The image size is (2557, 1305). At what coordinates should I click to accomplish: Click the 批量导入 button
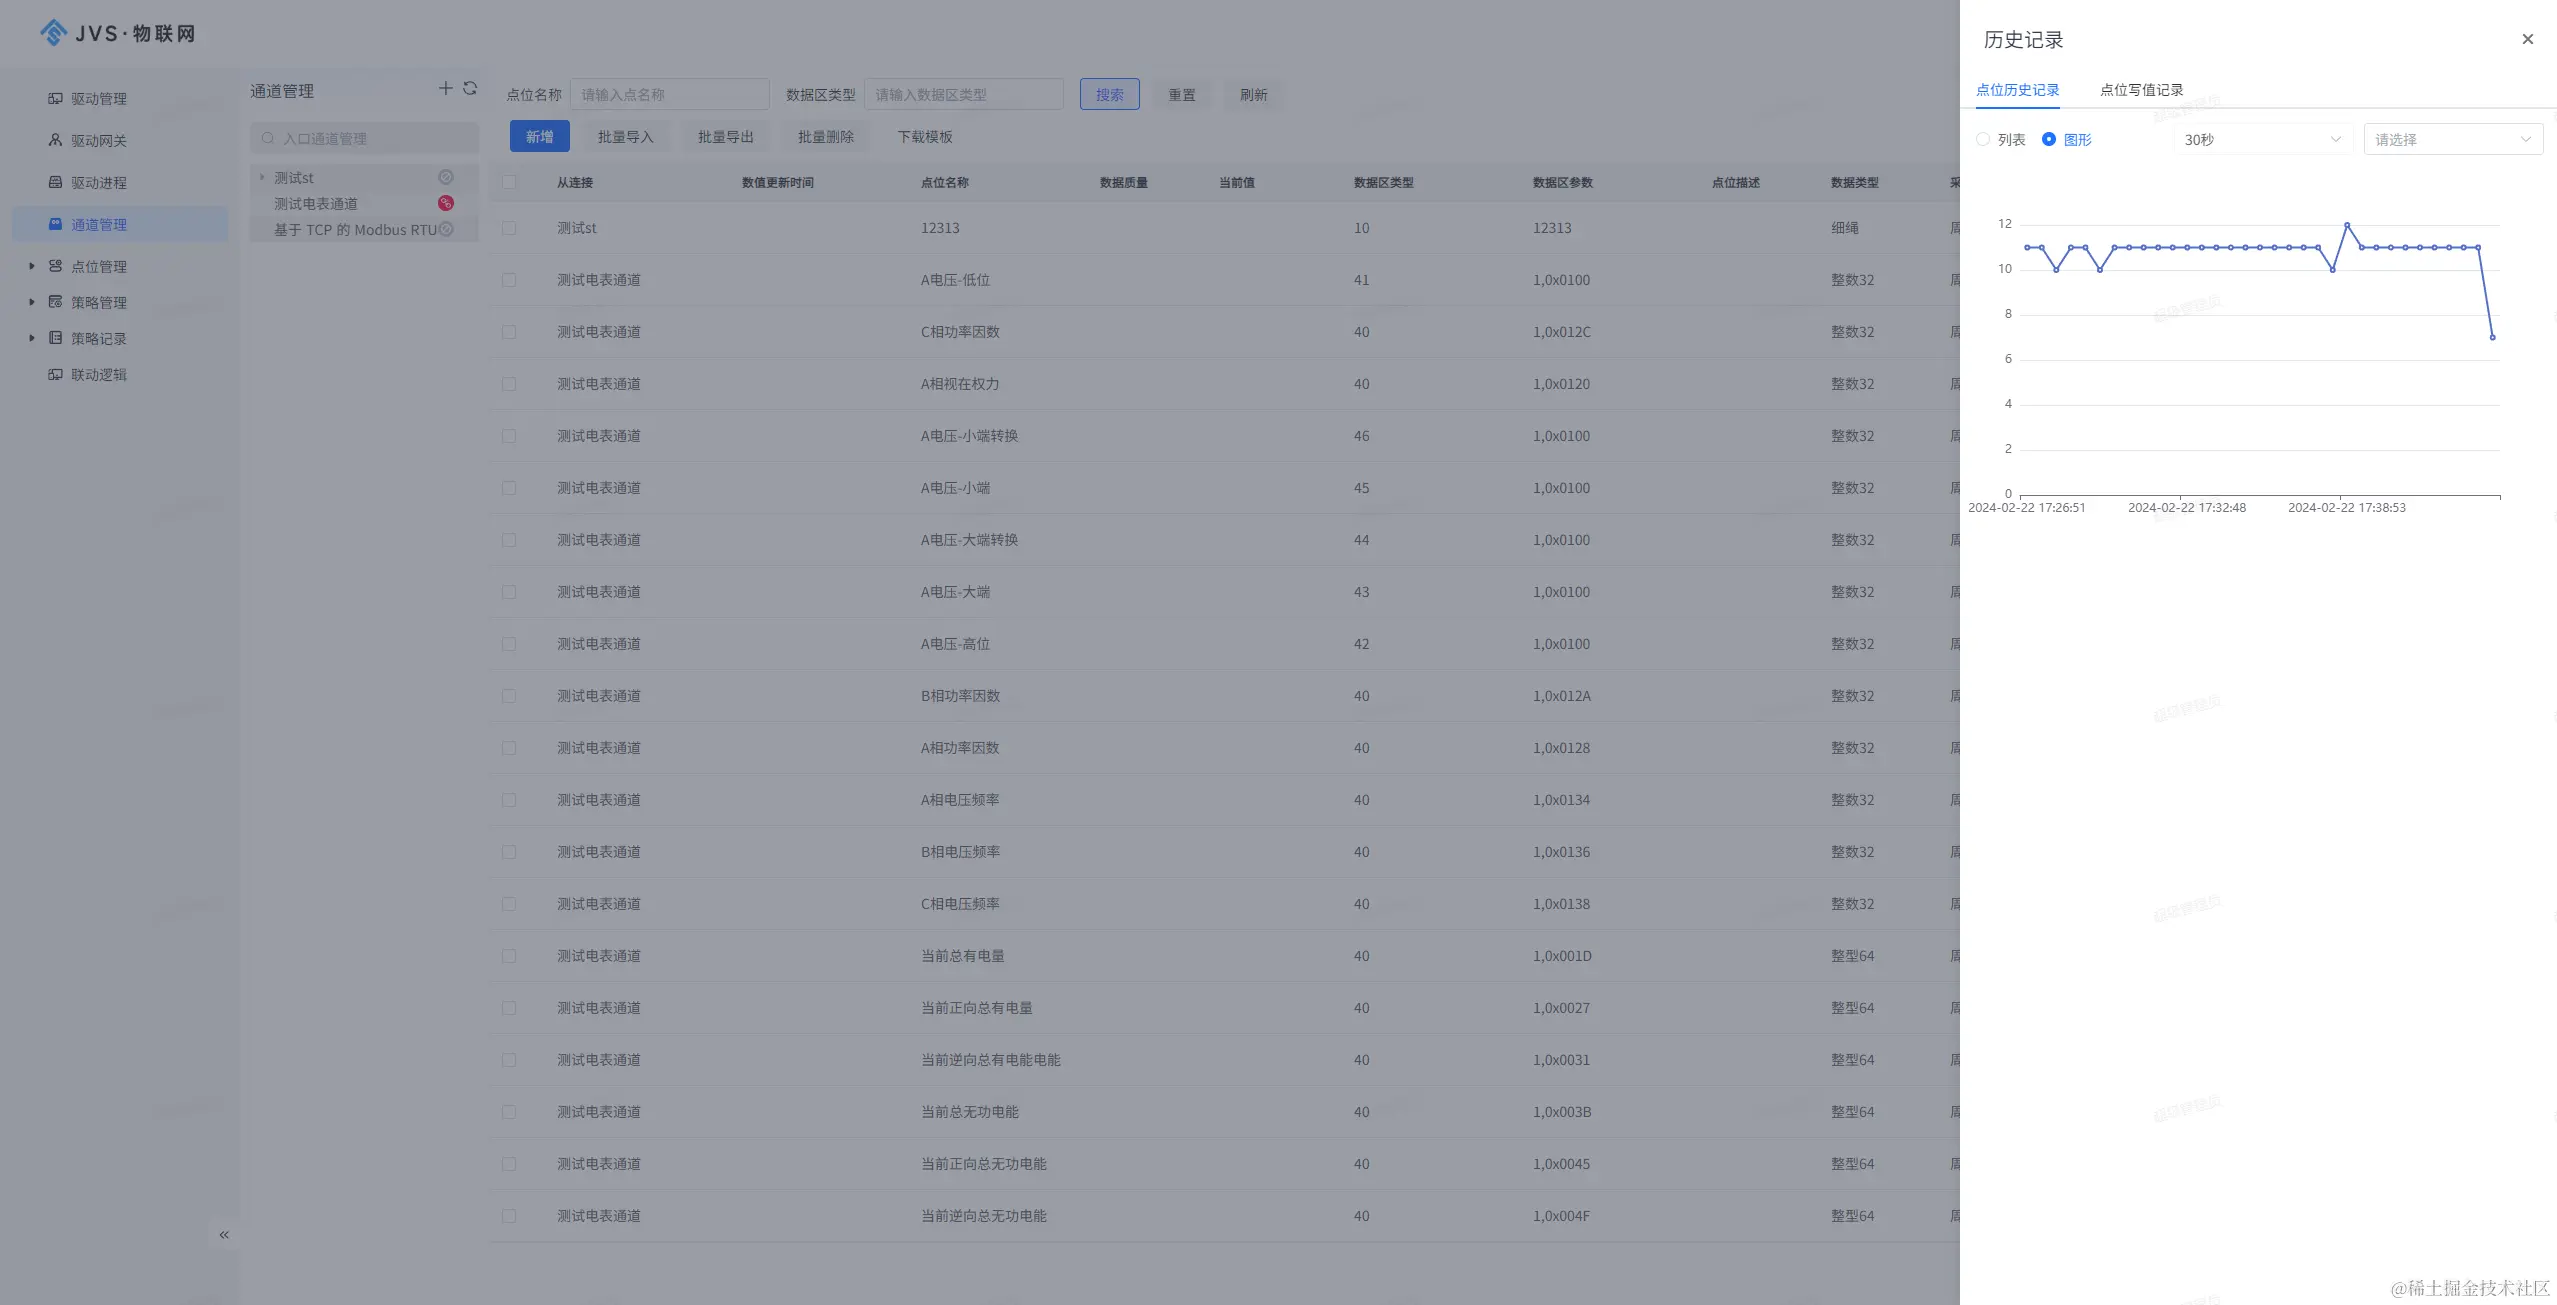[625, 136]
